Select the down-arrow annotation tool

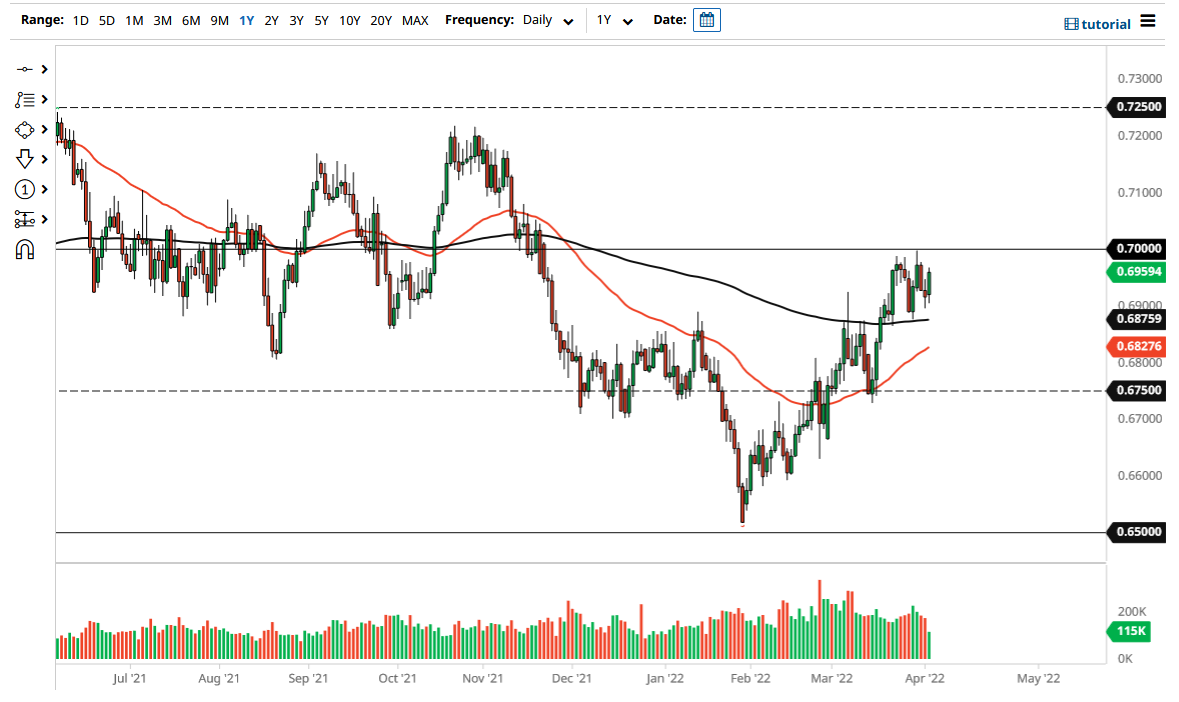tap(25, 158)
